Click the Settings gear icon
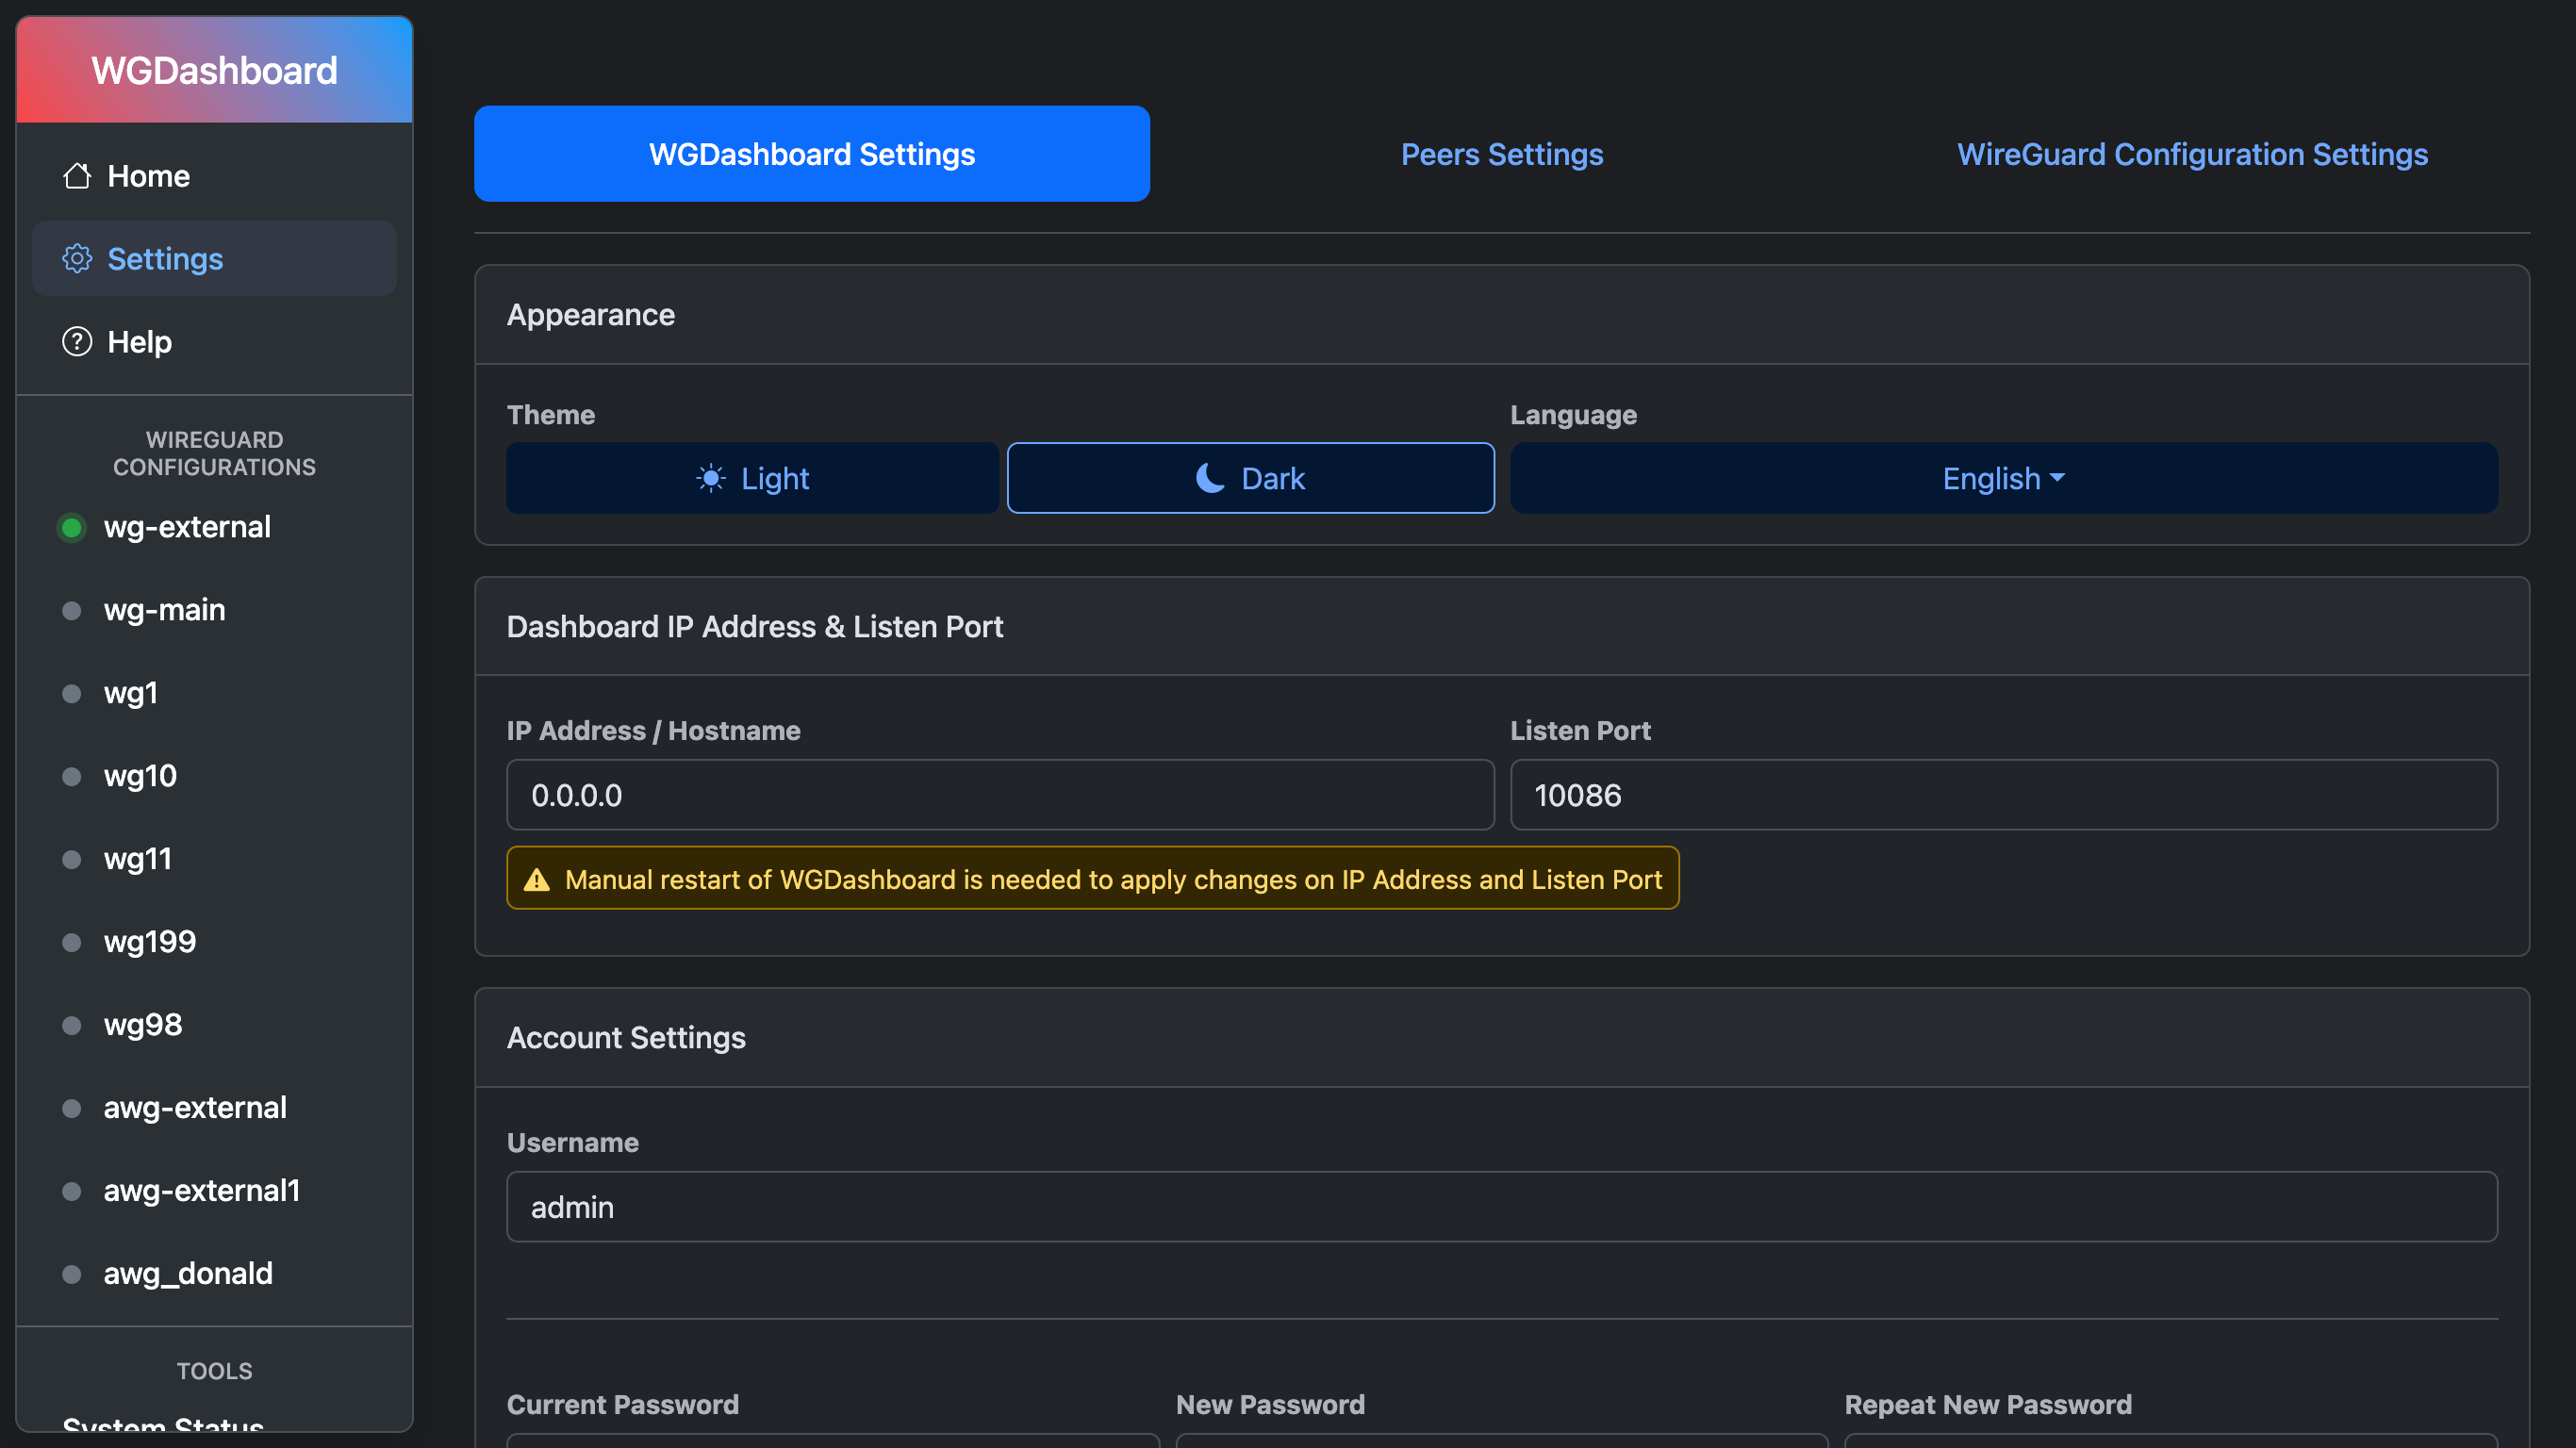Viewport: 2576px width, 1448px height. pos(77,259)
